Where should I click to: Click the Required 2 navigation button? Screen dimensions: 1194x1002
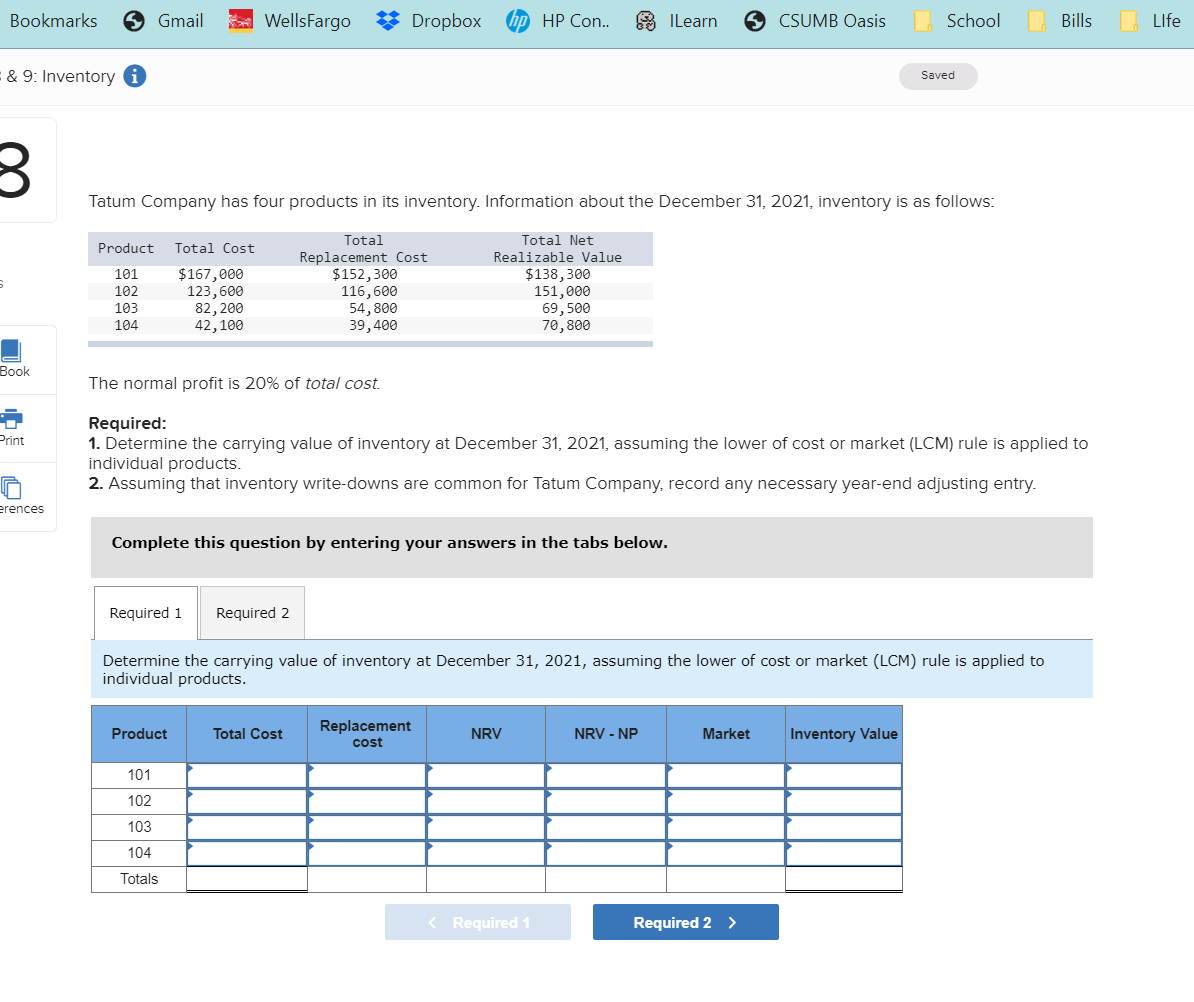[685, 921]
